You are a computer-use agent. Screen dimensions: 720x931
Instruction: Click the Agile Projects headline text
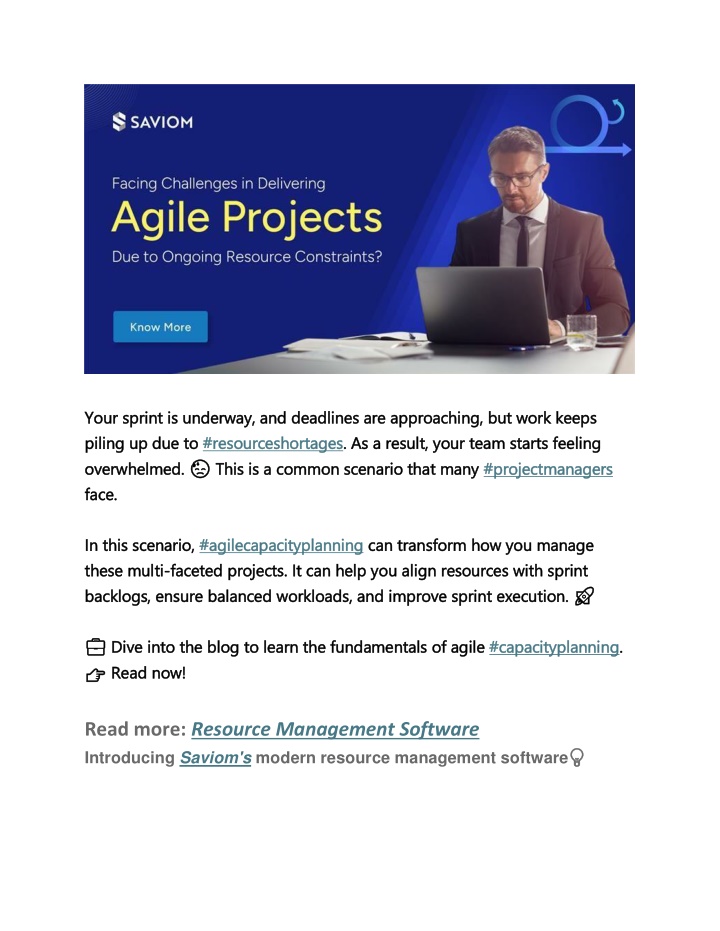tap(247, 218)
